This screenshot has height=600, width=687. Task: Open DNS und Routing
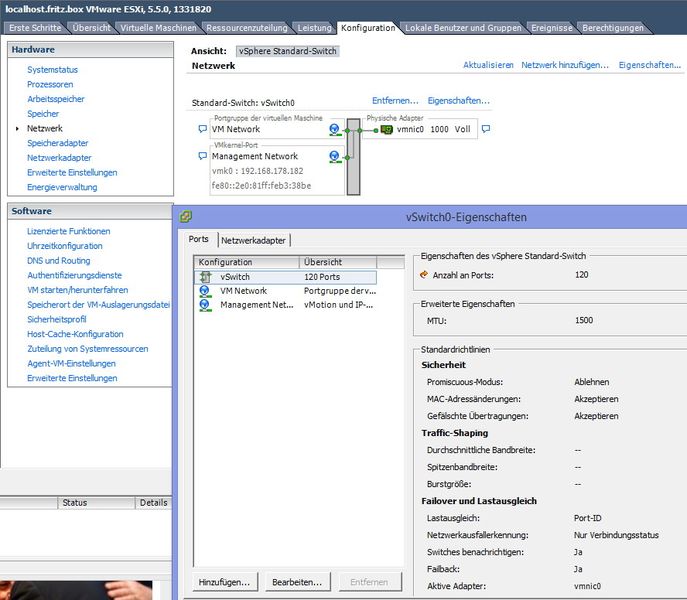(x=59, y=260)
